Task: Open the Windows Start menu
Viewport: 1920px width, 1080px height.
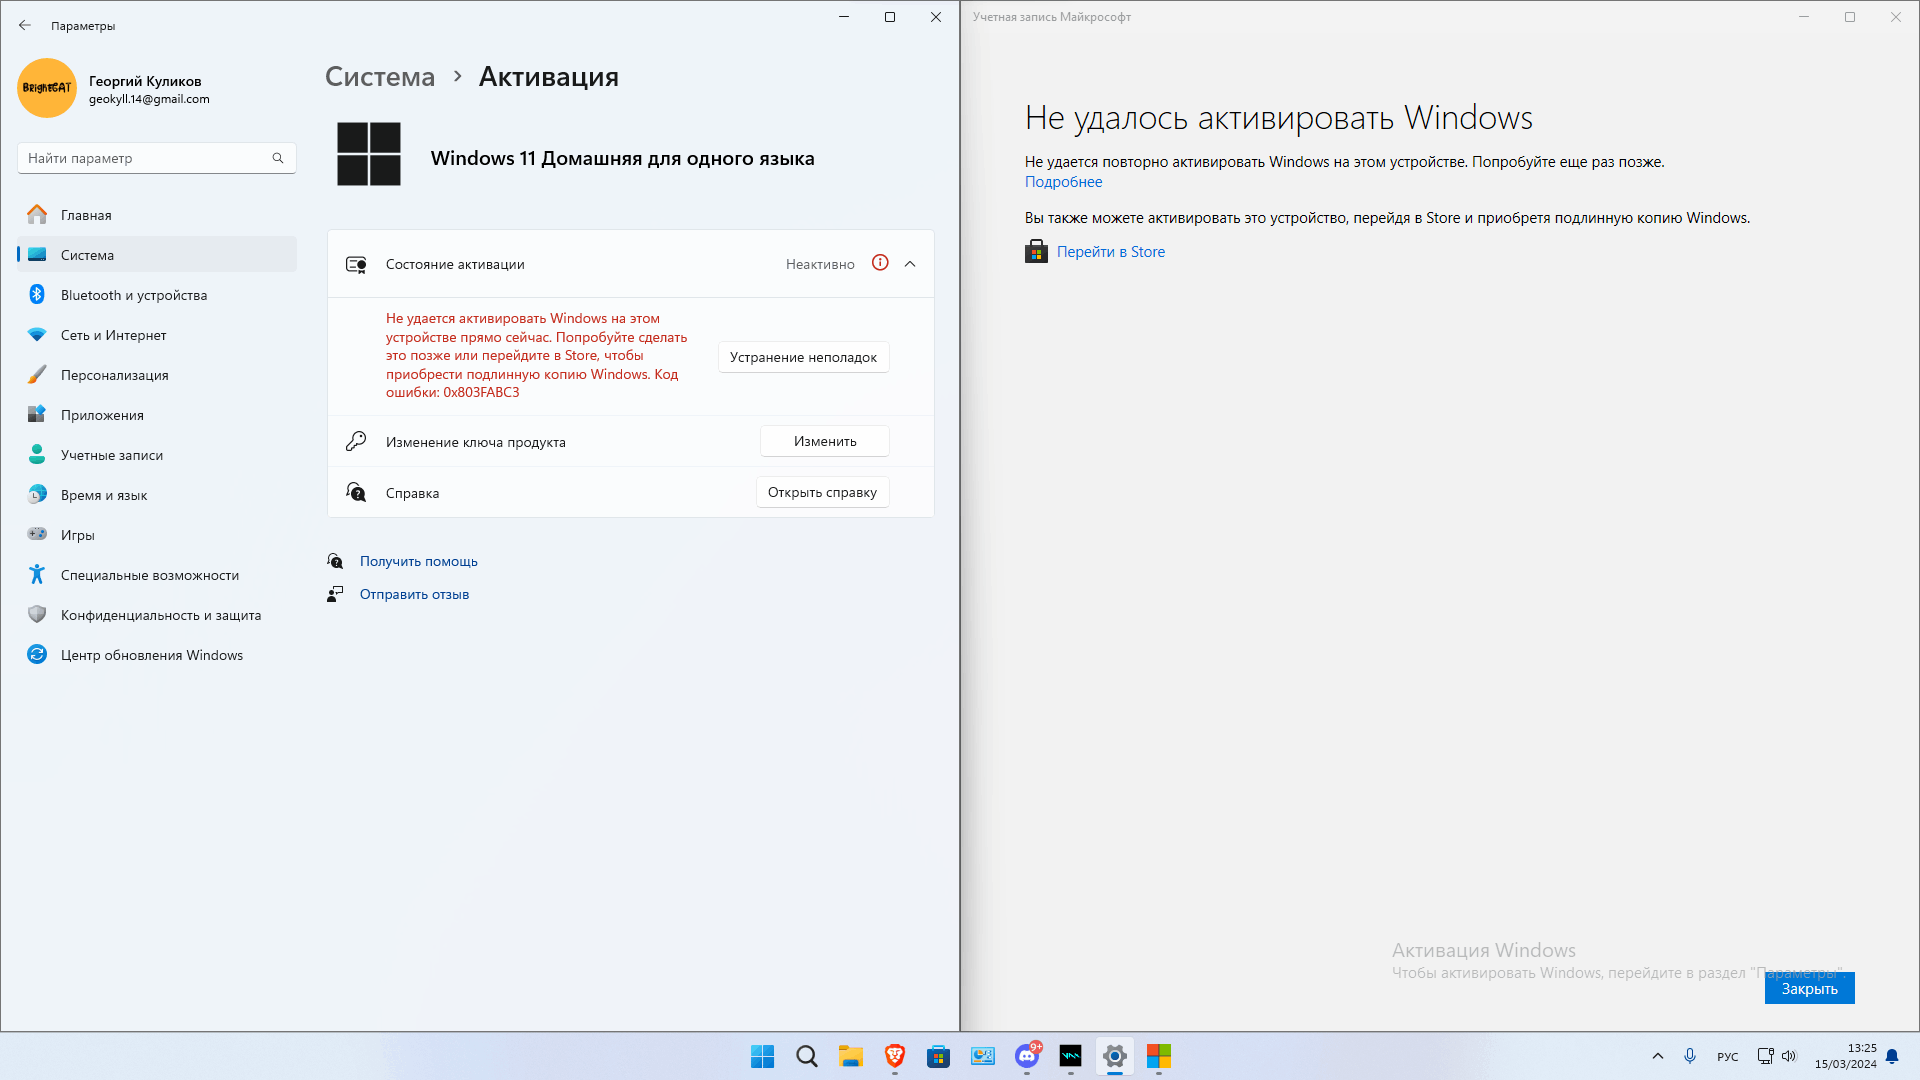Action: click(x=762, y=1056)
